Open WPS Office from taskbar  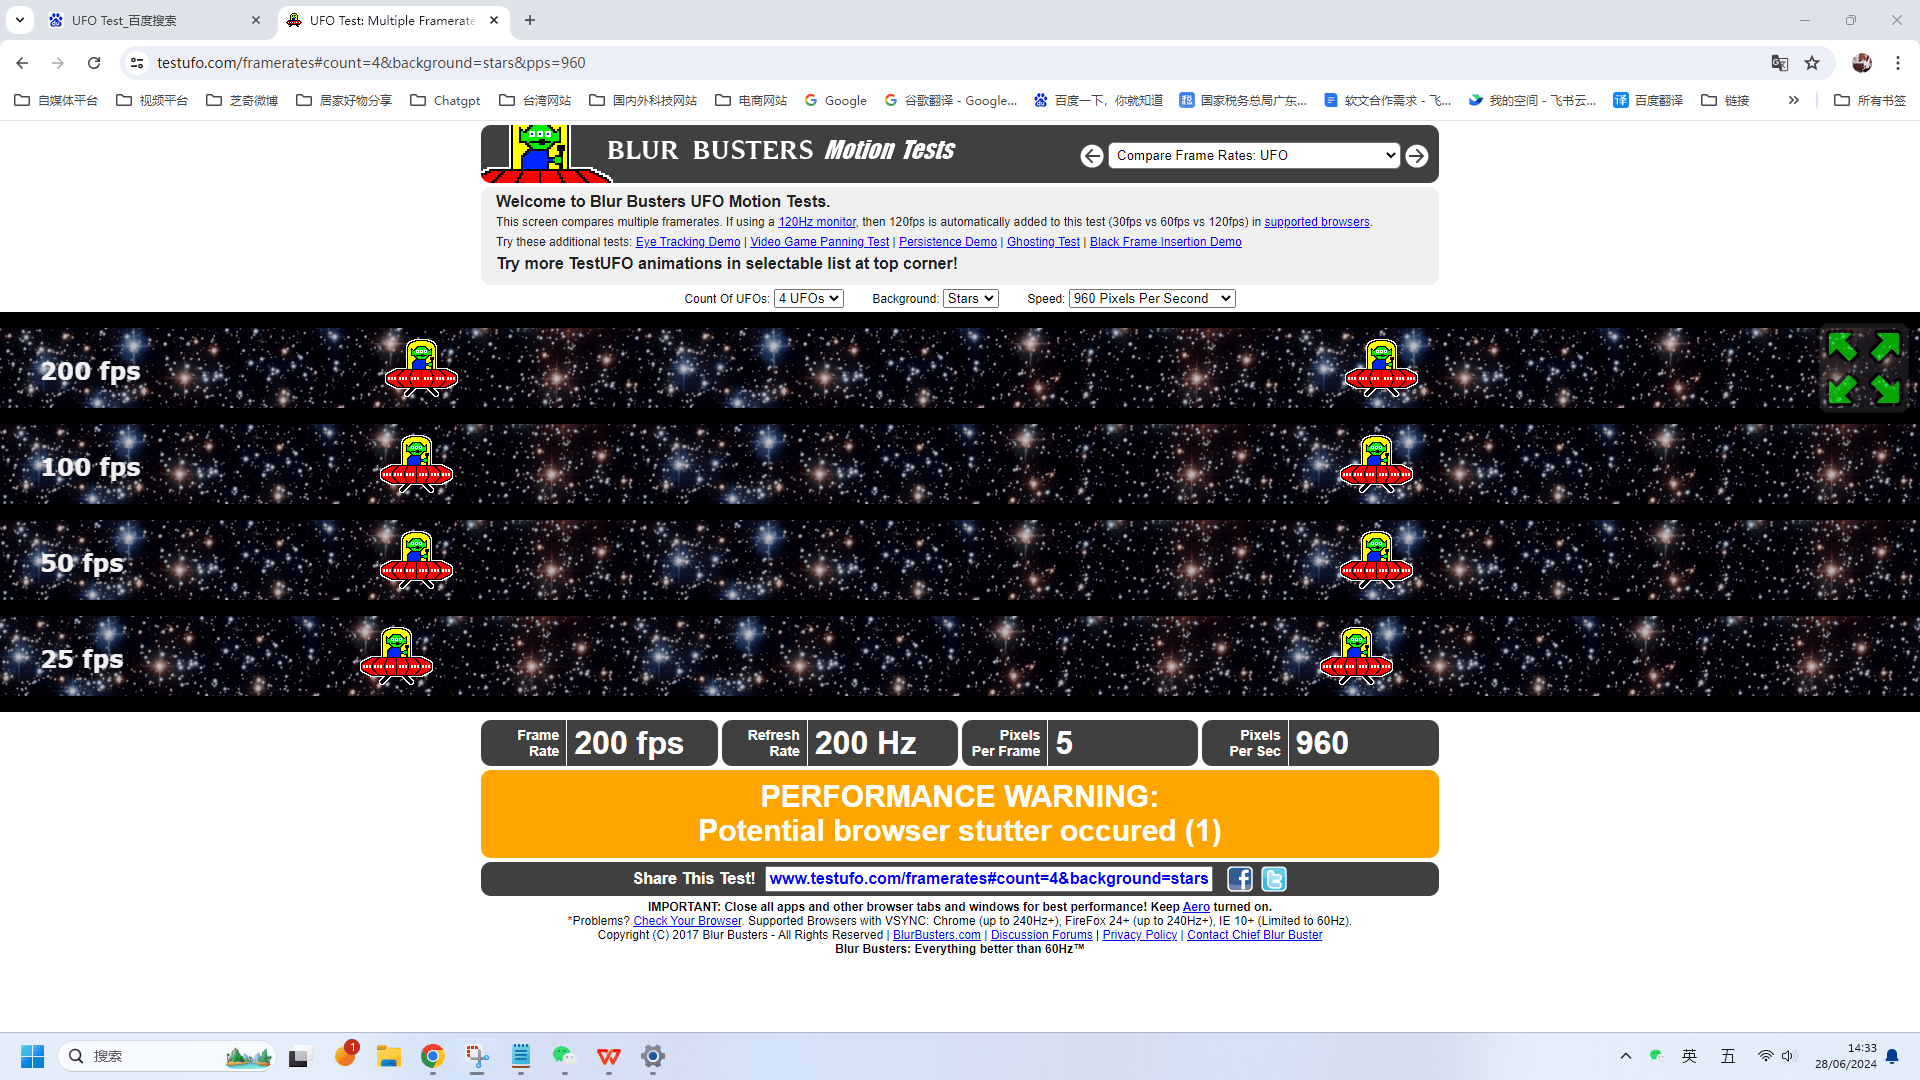(x=609, y=1056)
